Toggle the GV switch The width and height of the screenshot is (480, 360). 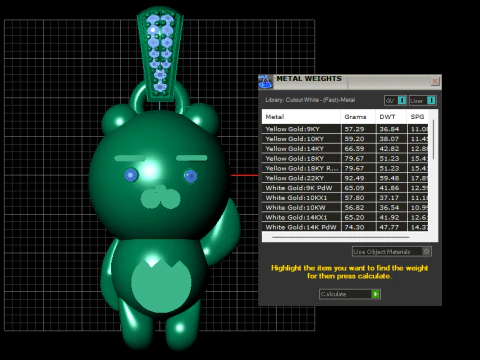(x=395, y=100)
